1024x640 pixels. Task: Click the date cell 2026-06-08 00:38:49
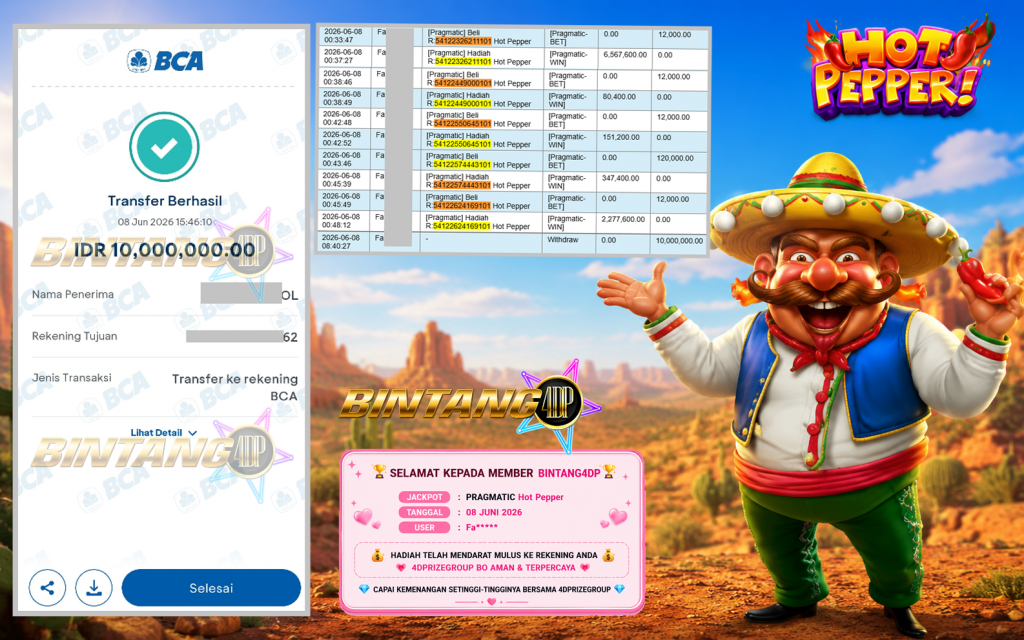345,99
